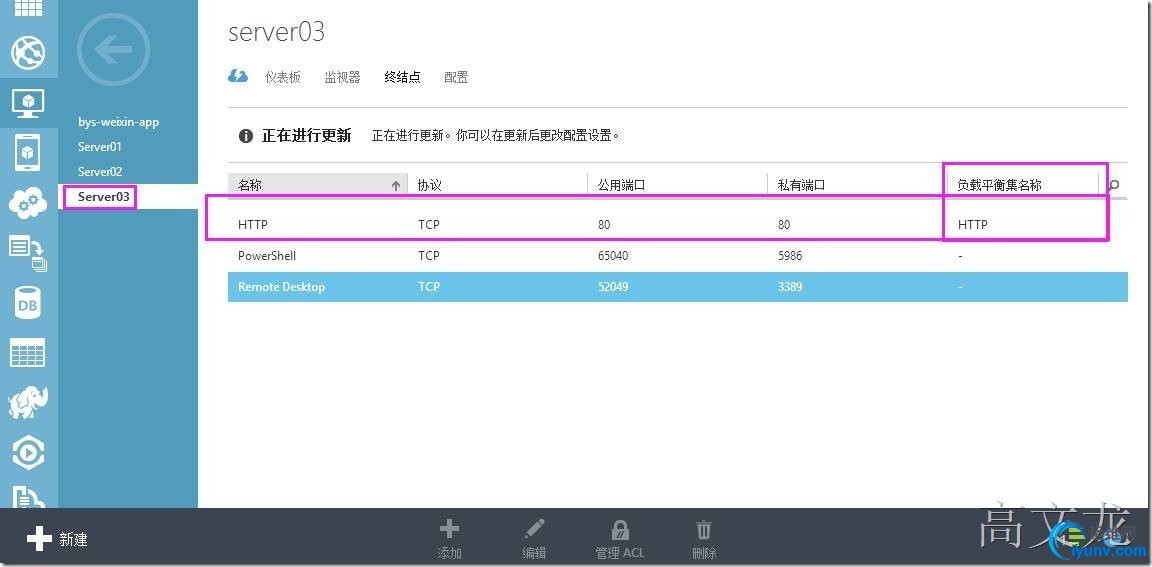Select the PowerShell endpoint row
Screen dimensions: 1152x567
677,256
